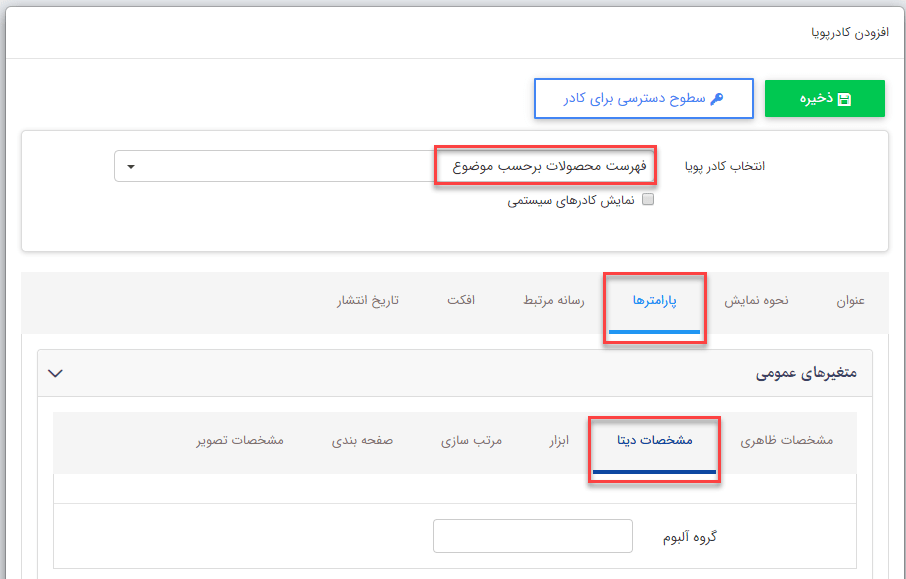The width and height of the screenshot is (906, 579).
Task: Select the مشخصات ظاهری sub-tab
Action: [x=786, y=440]
